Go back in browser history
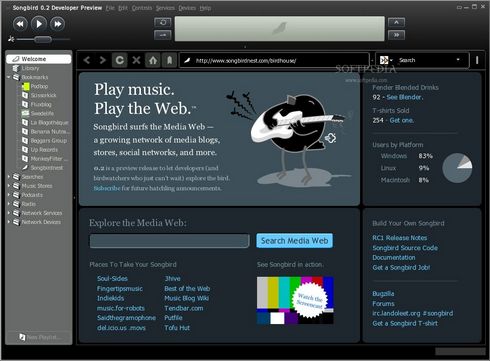The height and width of the screenshot is (361, 490). 87,60
